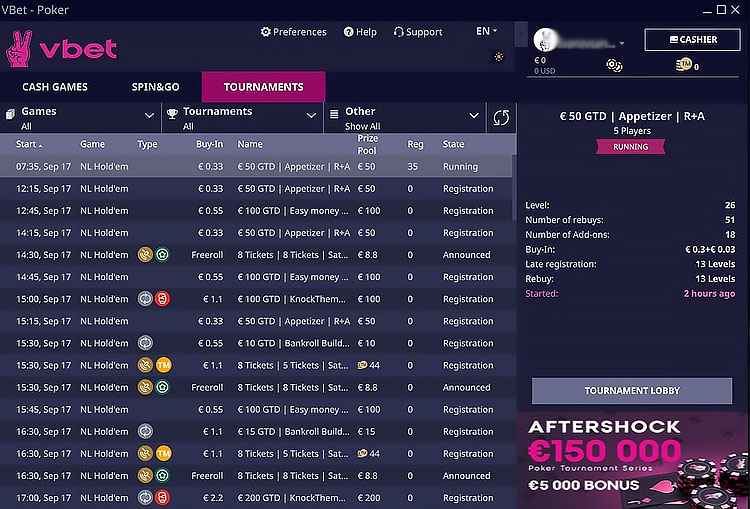The width and height of the screenshot is (750, 509).
Task: Open the EN language selector
Action: [485, 32]
